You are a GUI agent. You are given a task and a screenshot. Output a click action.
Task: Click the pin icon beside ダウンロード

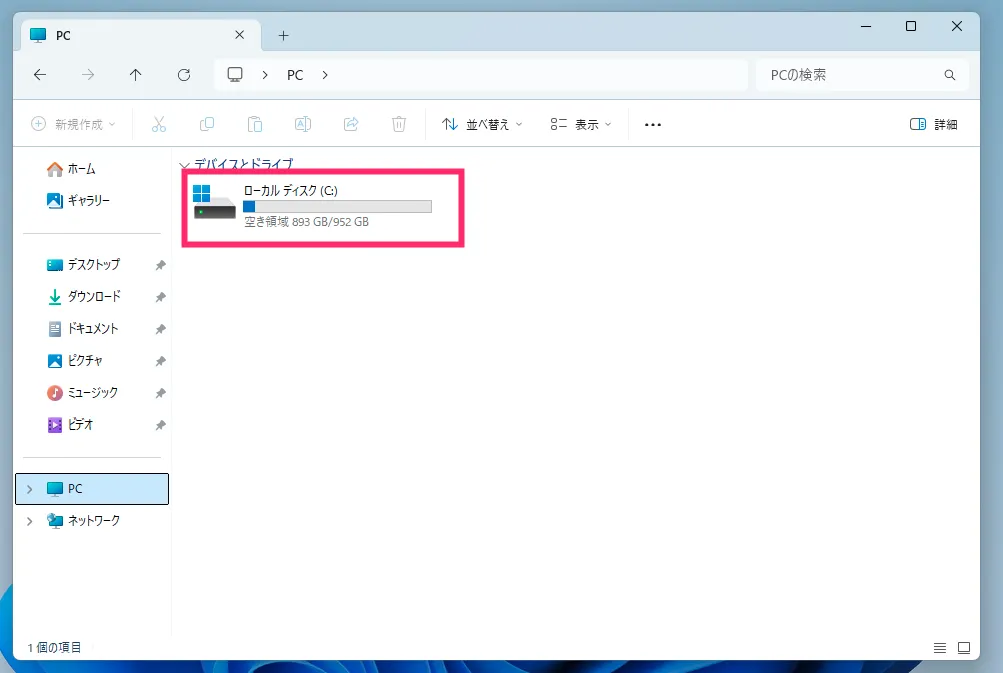pos(161,297)
